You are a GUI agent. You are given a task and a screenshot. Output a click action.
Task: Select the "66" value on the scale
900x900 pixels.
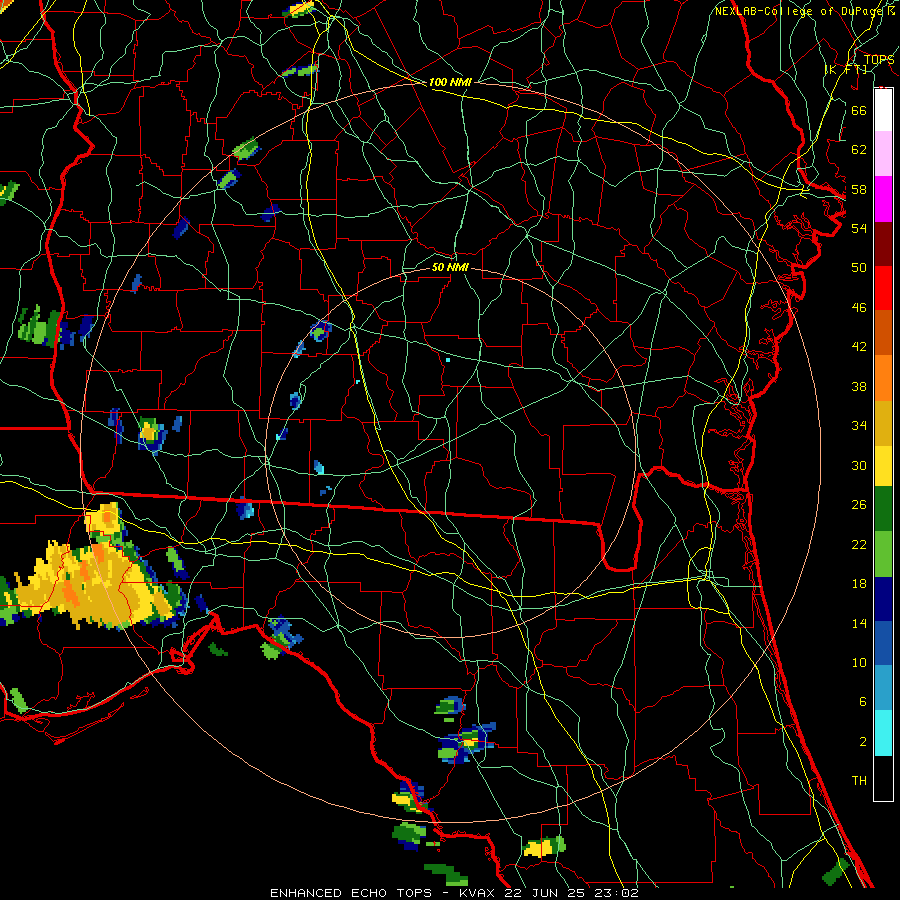click(x=859, y=110)
